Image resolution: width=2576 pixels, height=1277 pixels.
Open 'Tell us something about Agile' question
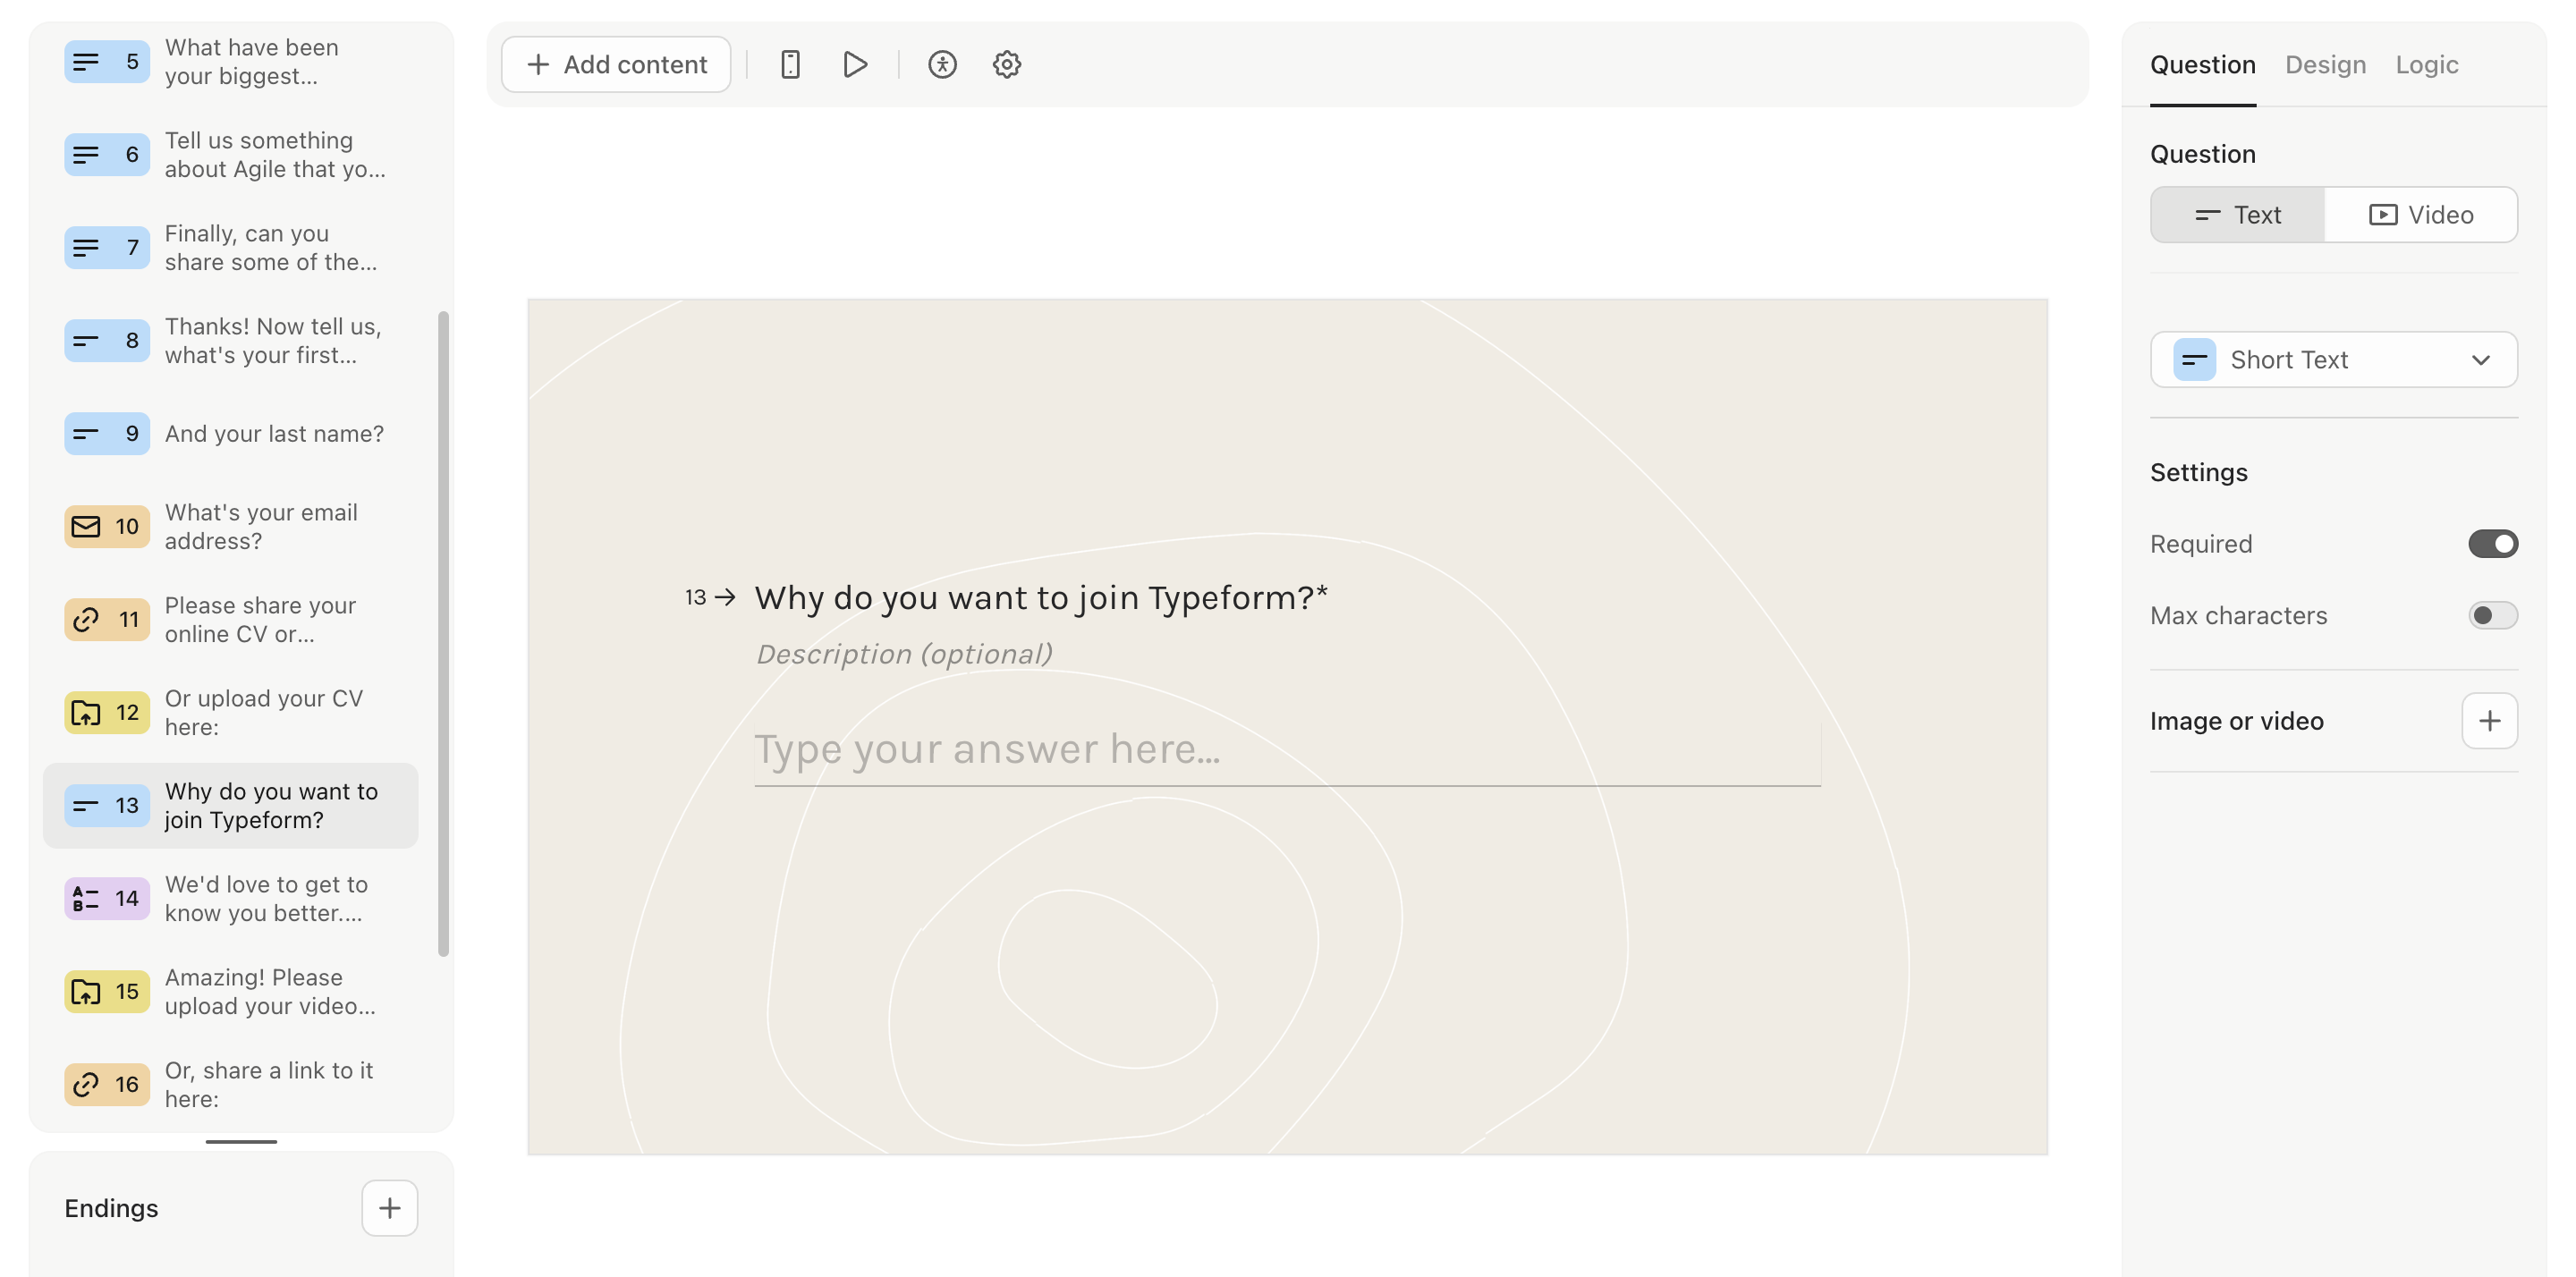(275, 155)
